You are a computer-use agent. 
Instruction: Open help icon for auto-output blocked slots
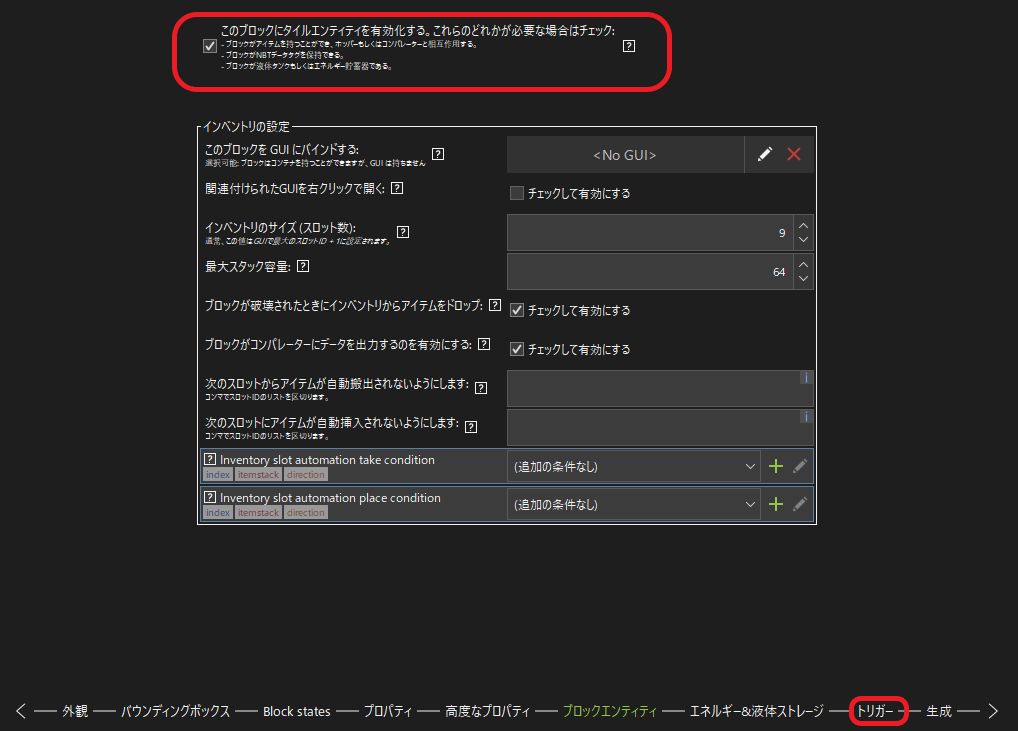click(x=481, y=388)
